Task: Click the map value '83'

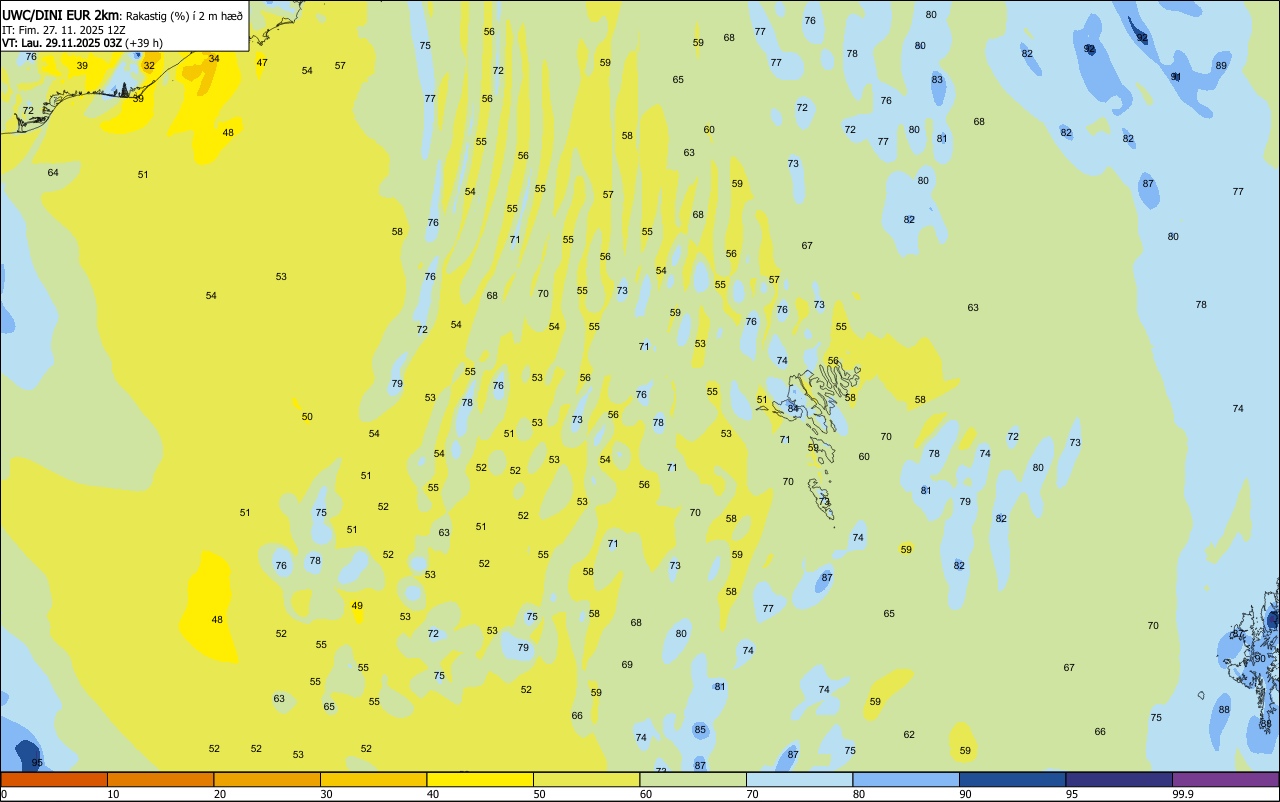Action: (937, 80)
